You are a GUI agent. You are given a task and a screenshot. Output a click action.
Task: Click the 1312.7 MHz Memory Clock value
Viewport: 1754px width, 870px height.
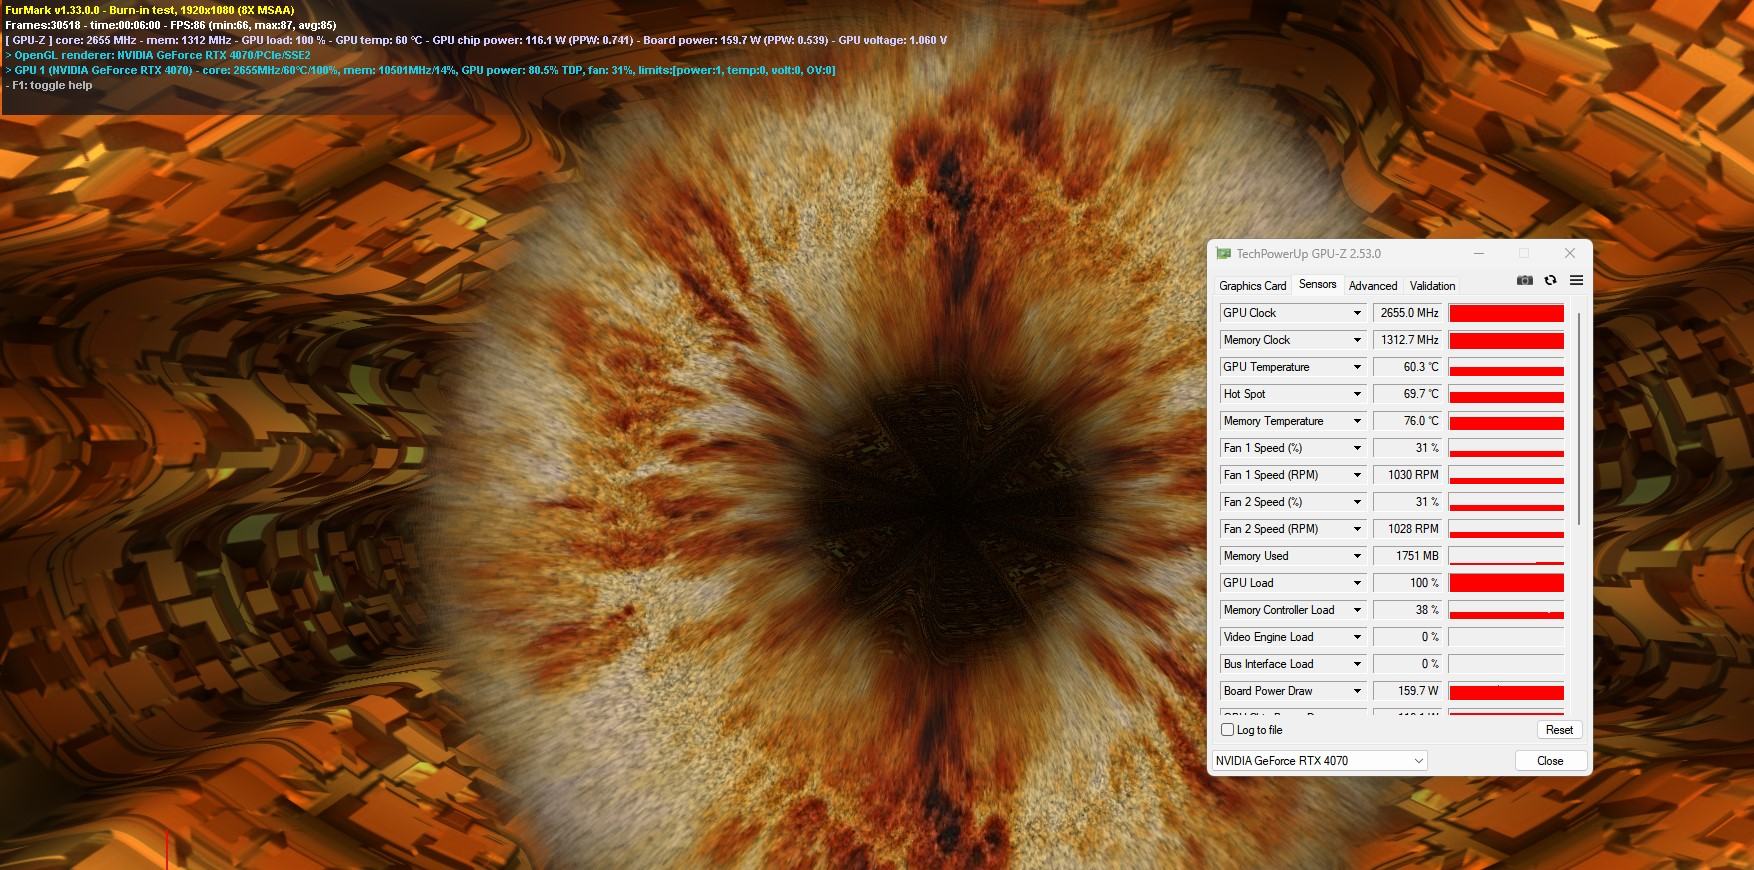click(1407, 340)
